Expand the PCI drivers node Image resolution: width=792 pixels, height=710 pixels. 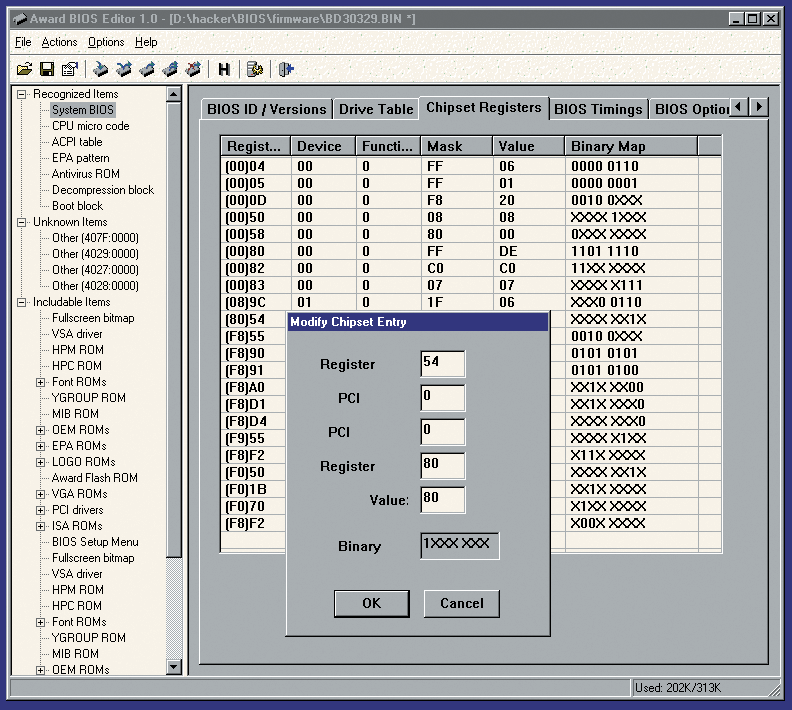[x=40, y=511]
